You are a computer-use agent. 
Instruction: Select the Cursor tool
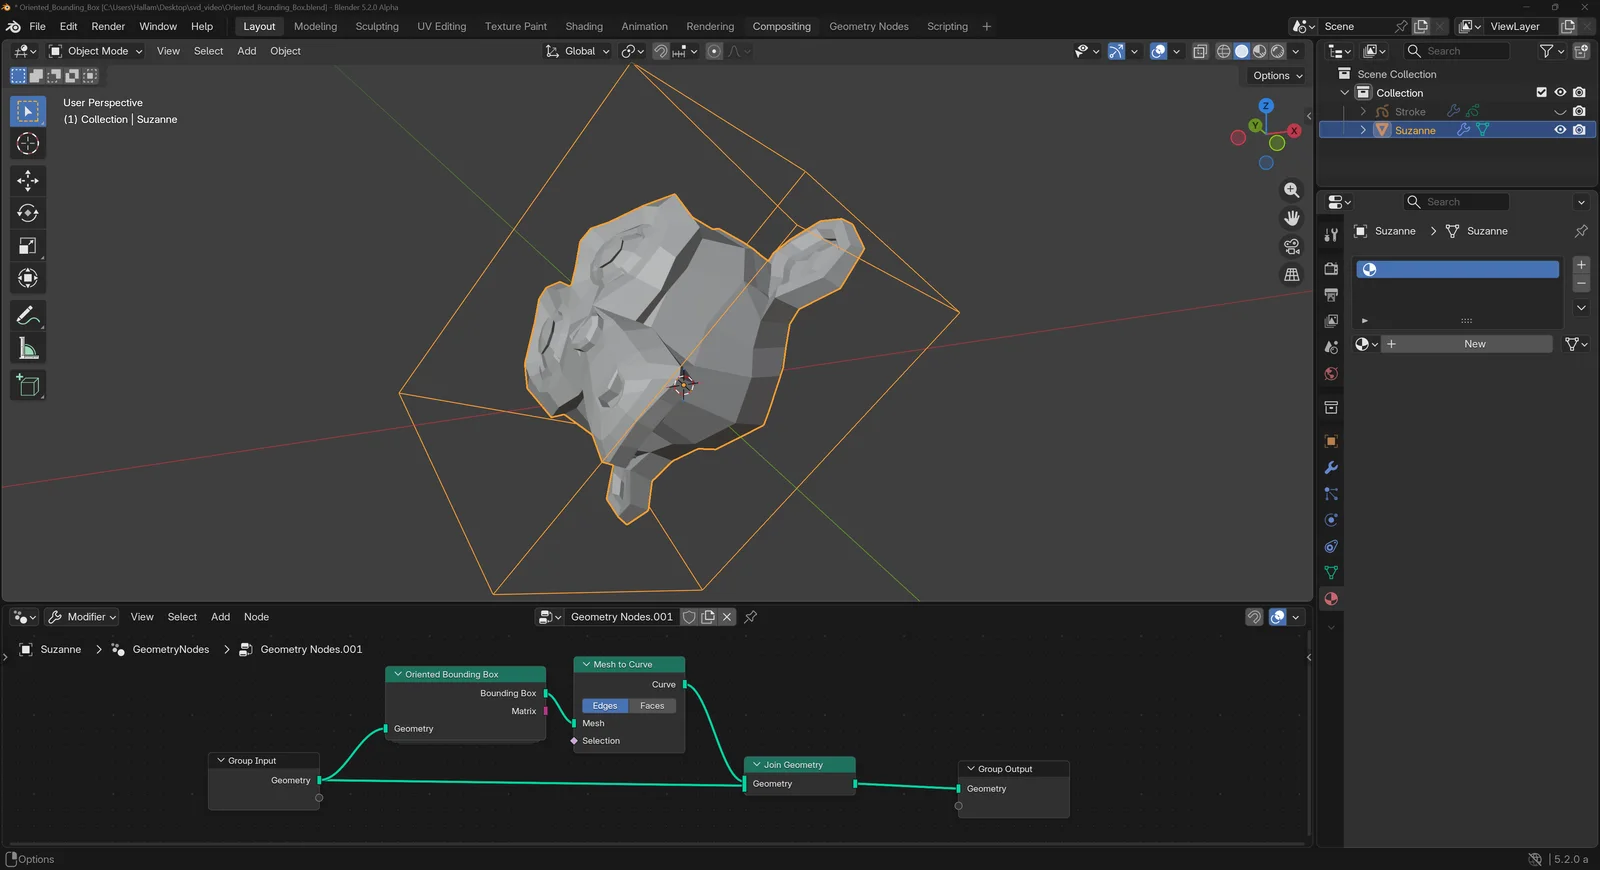point(28,144)
